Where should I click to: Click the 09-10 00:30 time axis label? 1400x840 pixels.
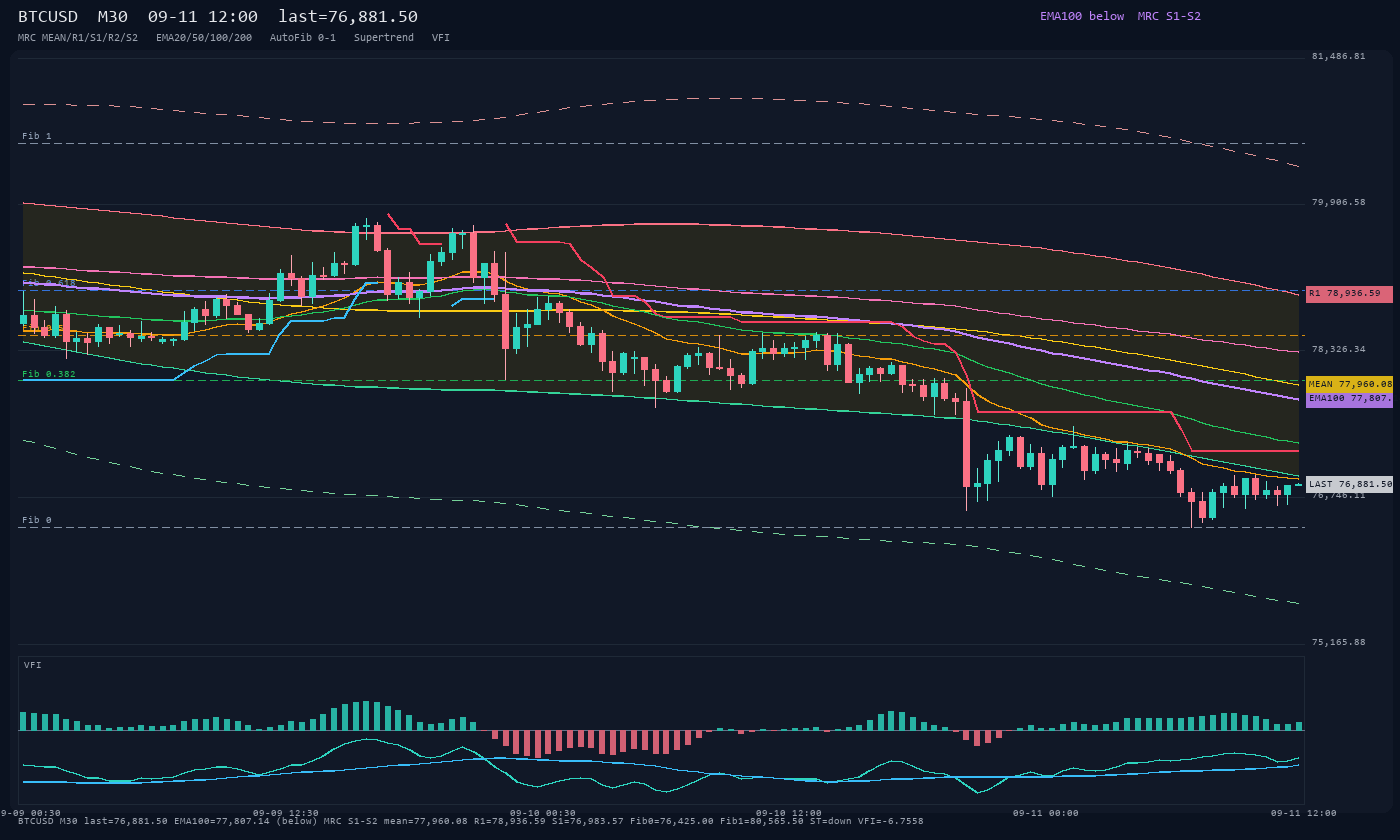tap(543, 813)
